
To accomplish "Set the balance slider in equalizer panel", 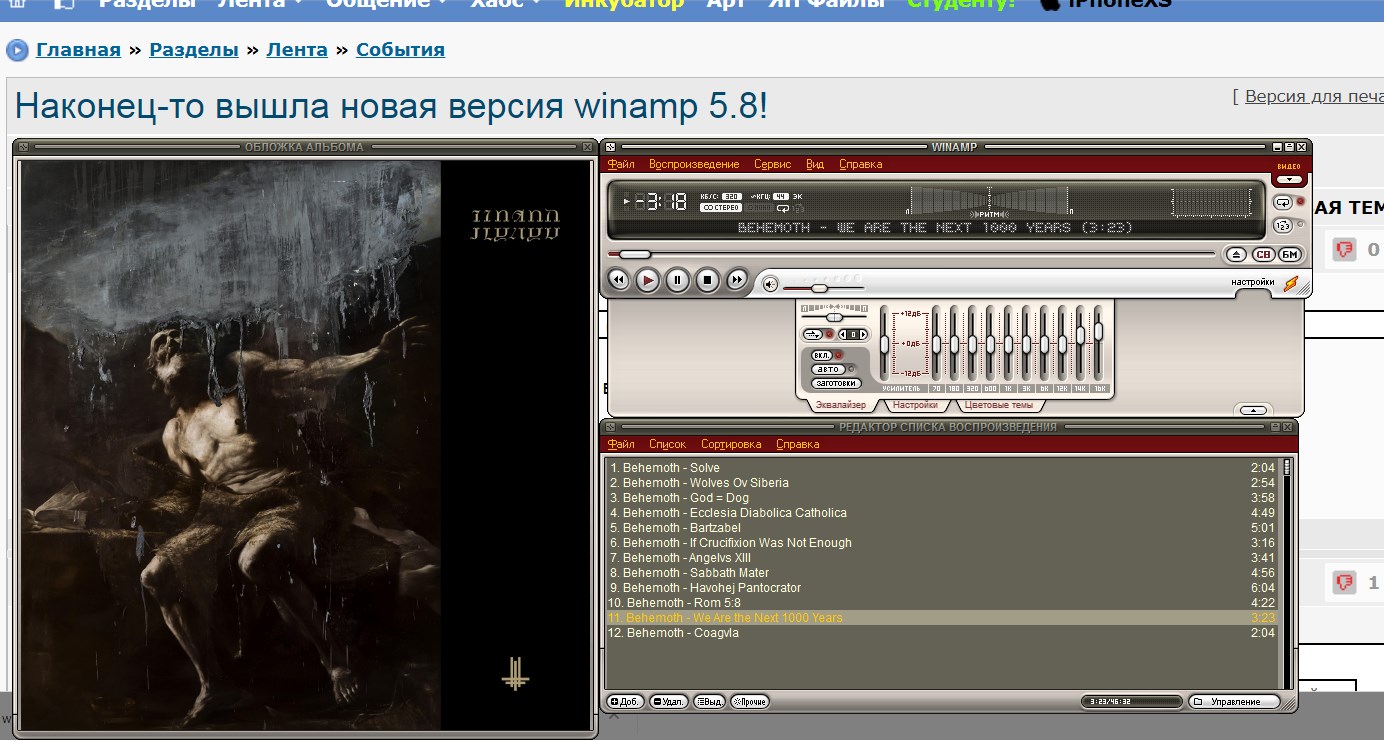I will [x=836, y=317].
